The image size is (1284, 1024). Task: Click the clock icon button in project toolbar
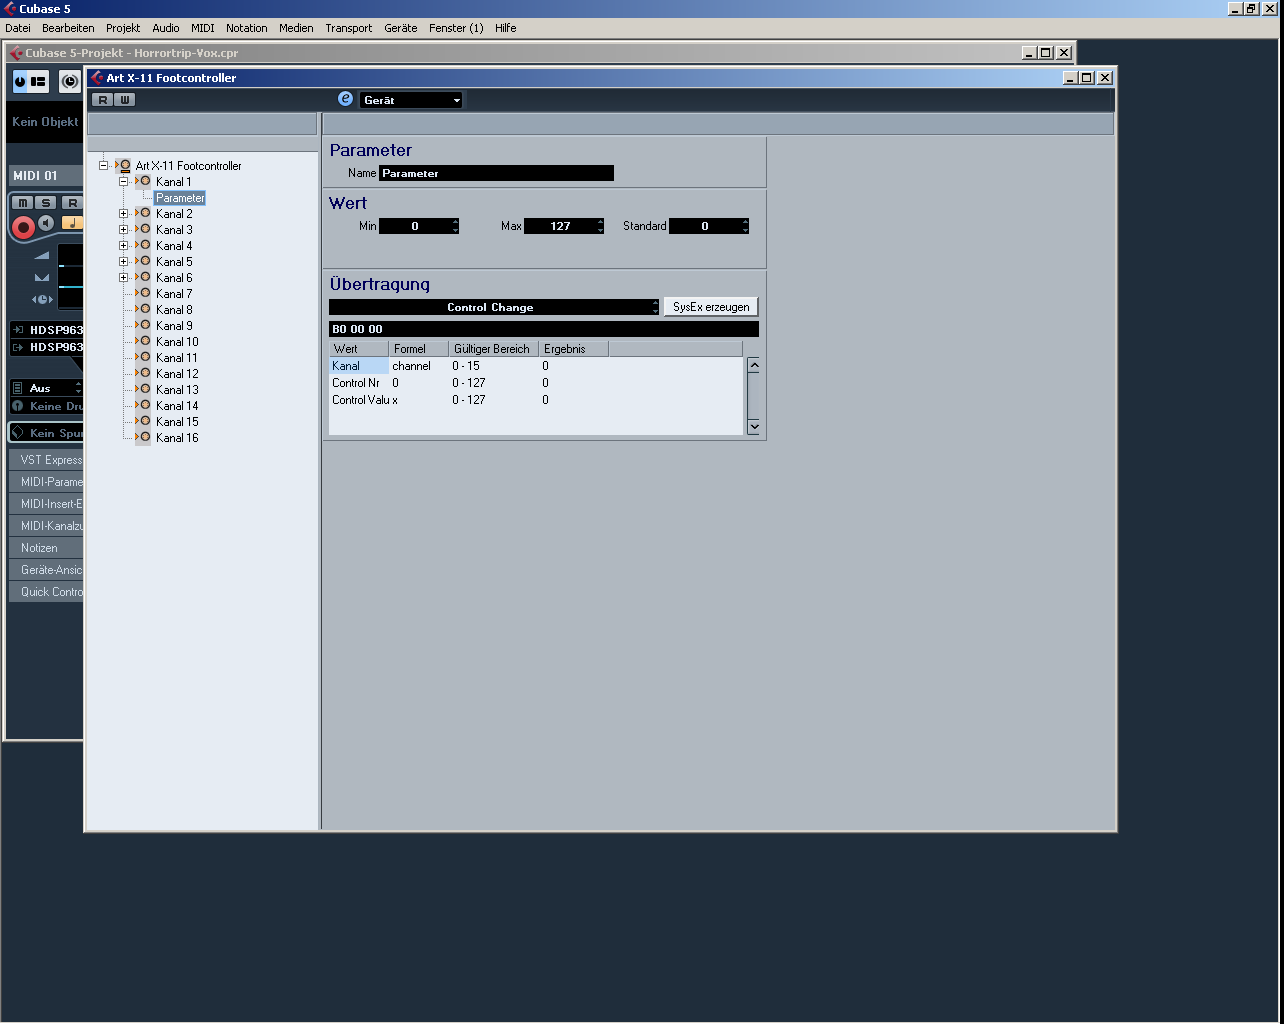[69, 81]
